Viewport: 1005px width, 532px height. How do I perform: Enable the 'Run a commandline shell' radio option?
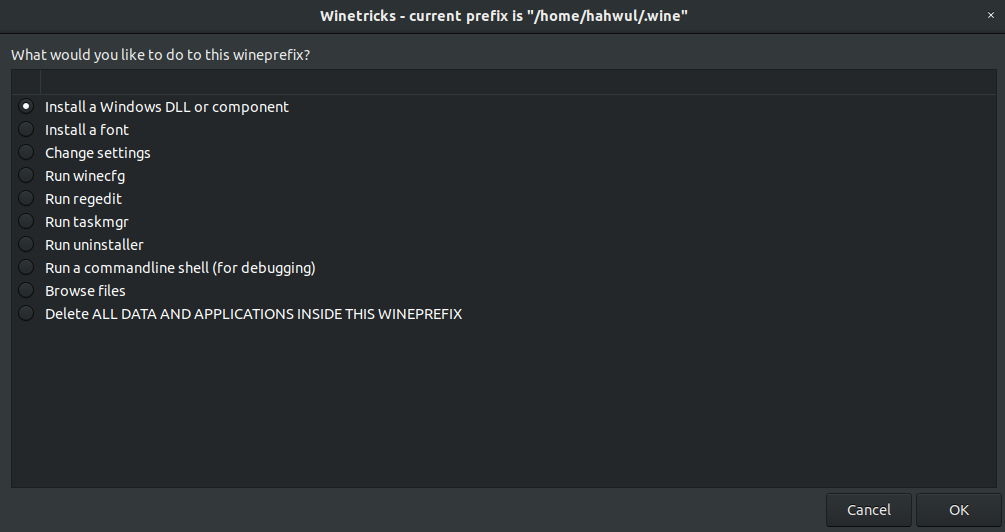click(26, 268)
